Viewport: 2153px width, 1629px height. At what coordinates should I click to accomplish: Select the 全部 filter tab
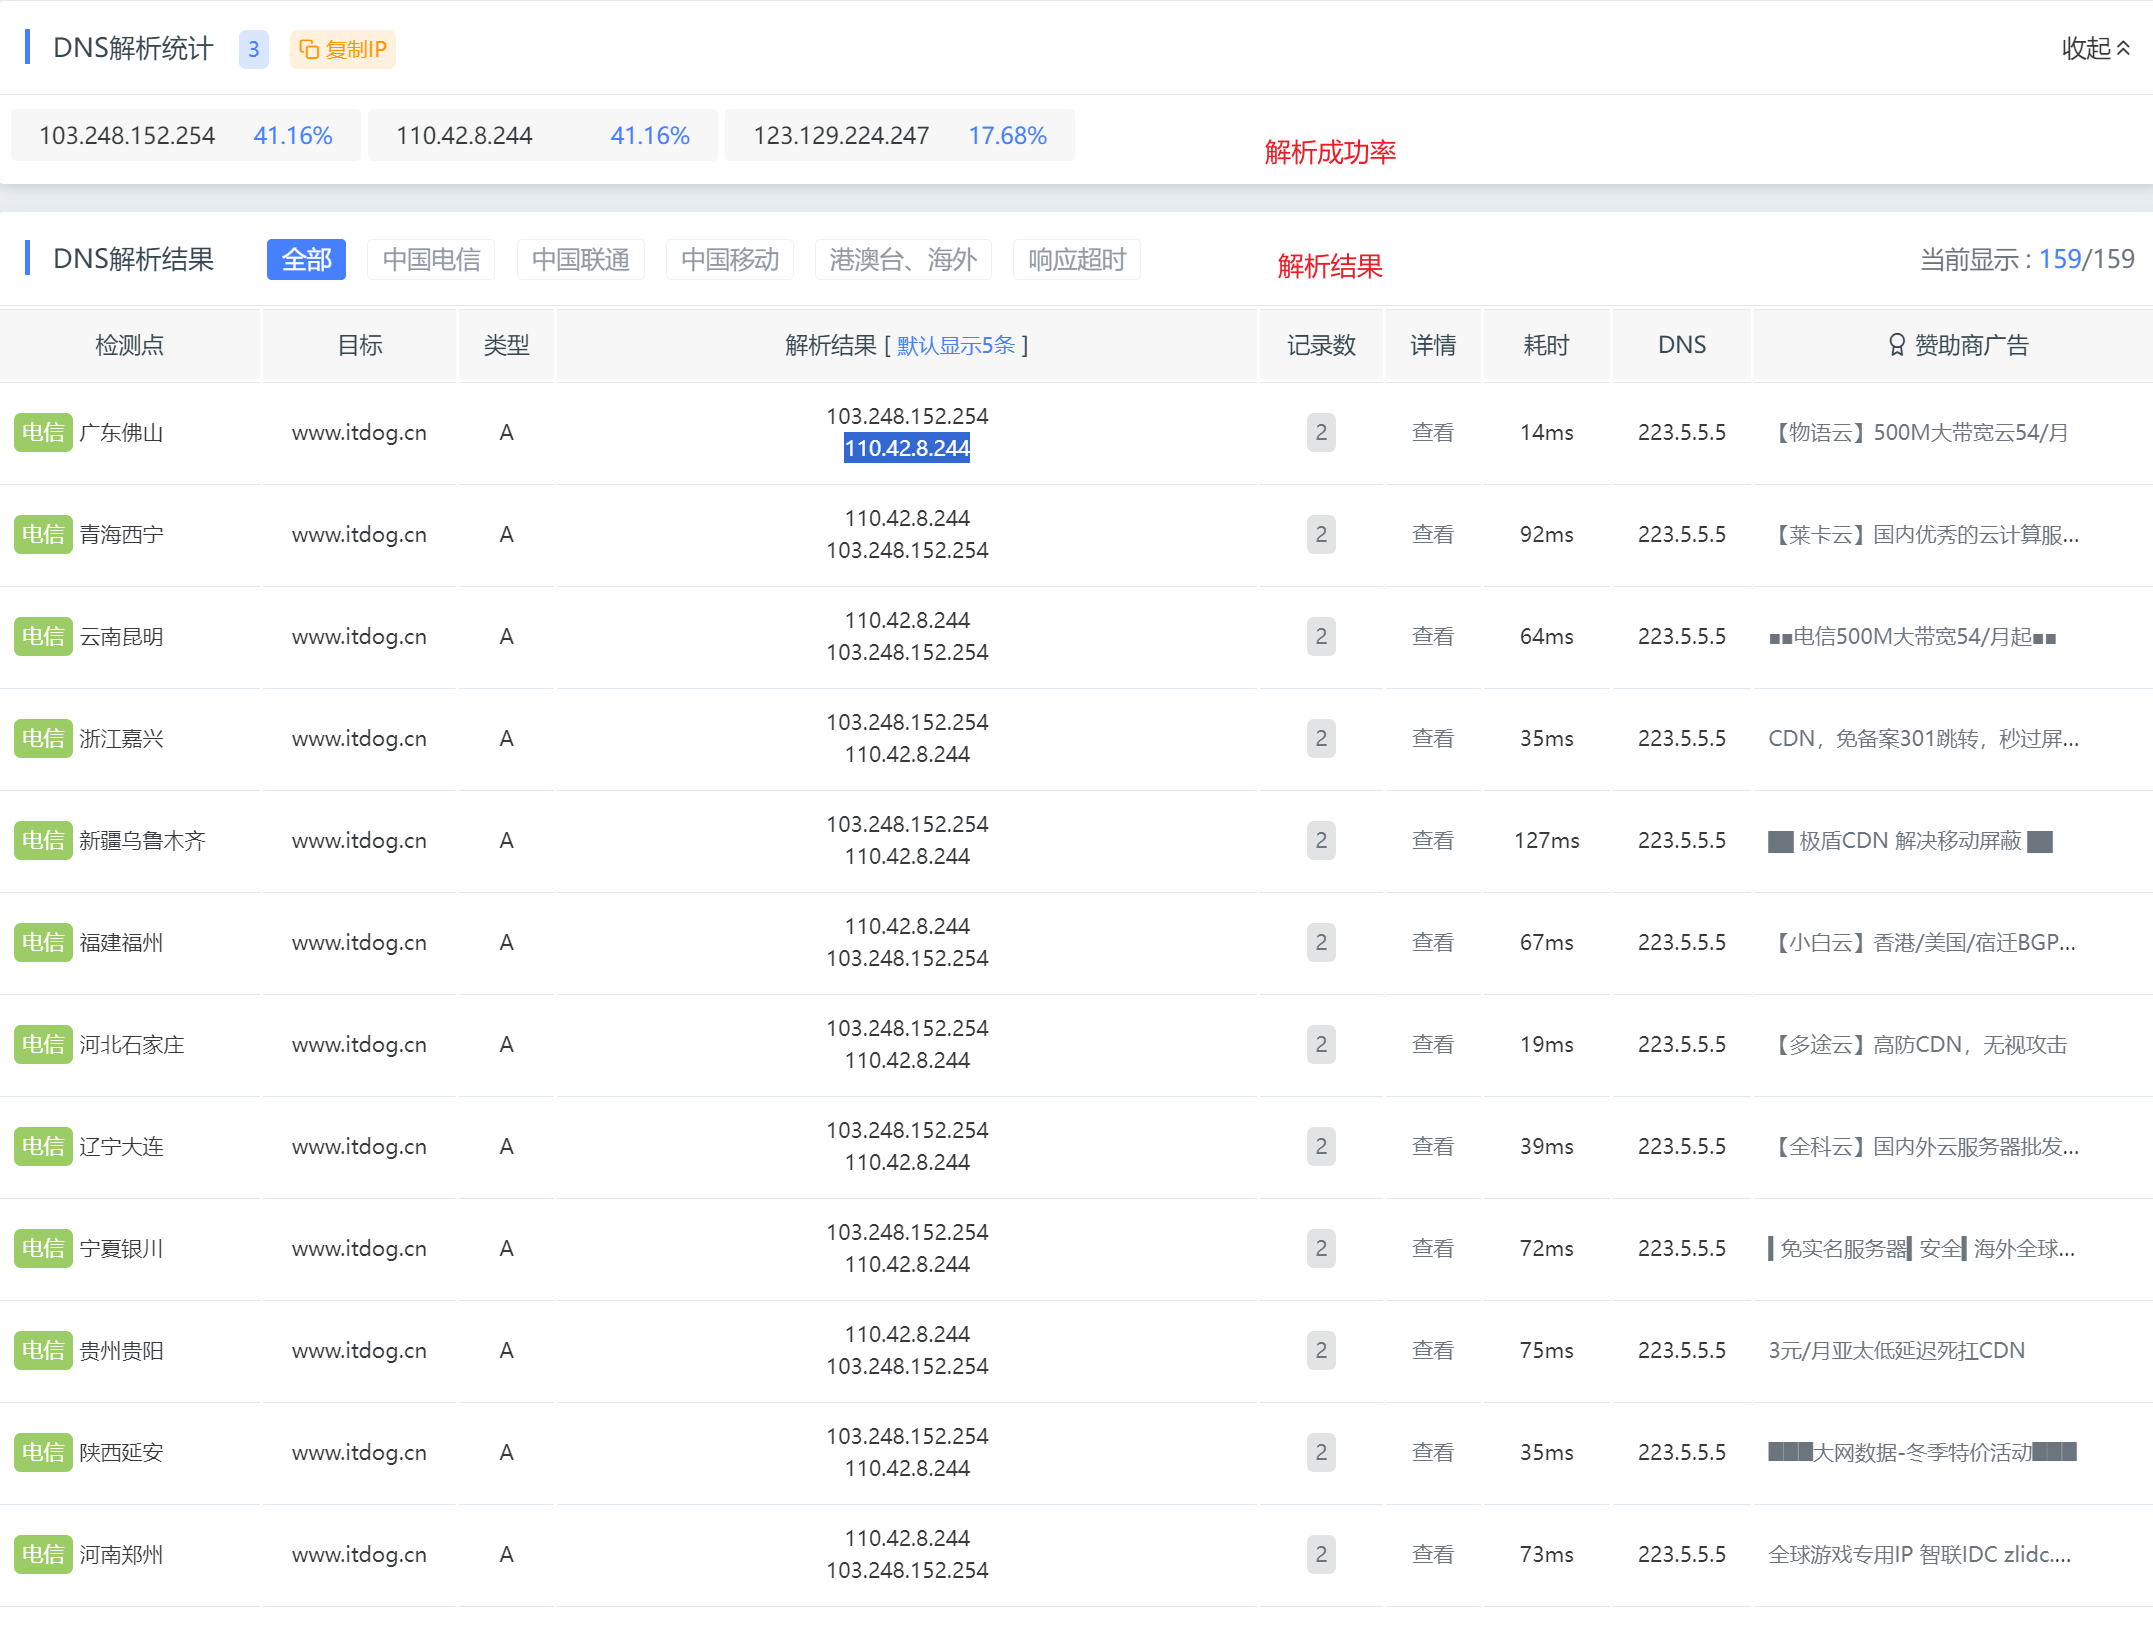point(306,260)
